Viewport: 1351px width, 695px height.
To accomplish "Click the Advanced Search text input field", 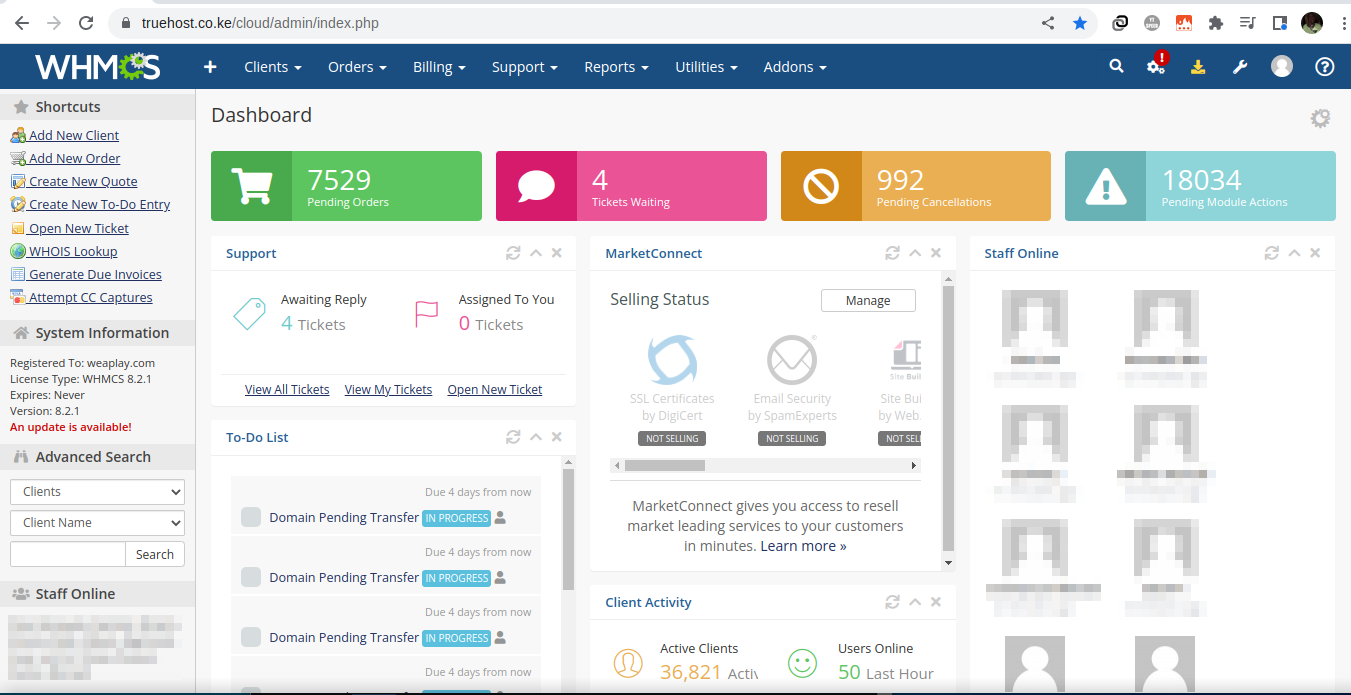I will tap(67, 553).
